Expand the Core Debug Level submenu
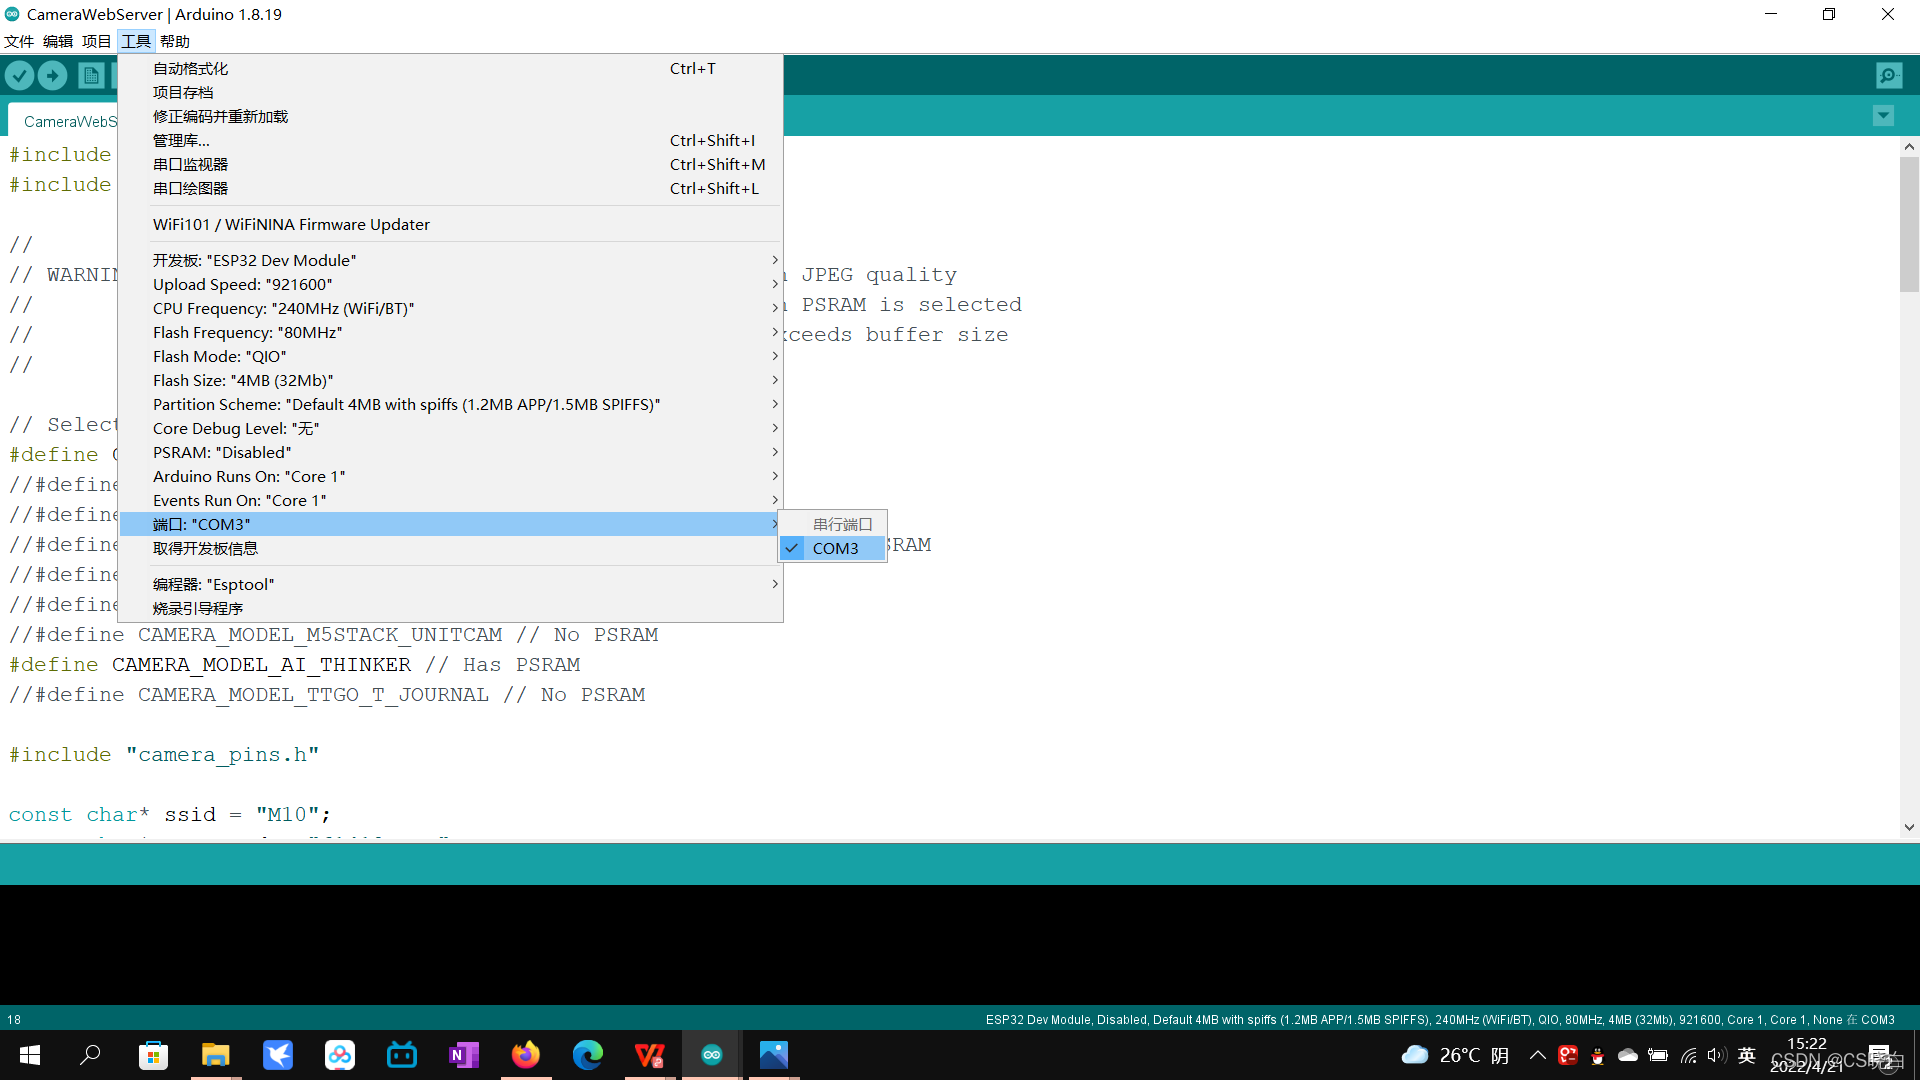Screen dimensions: 1920x1080 [450, 428]
